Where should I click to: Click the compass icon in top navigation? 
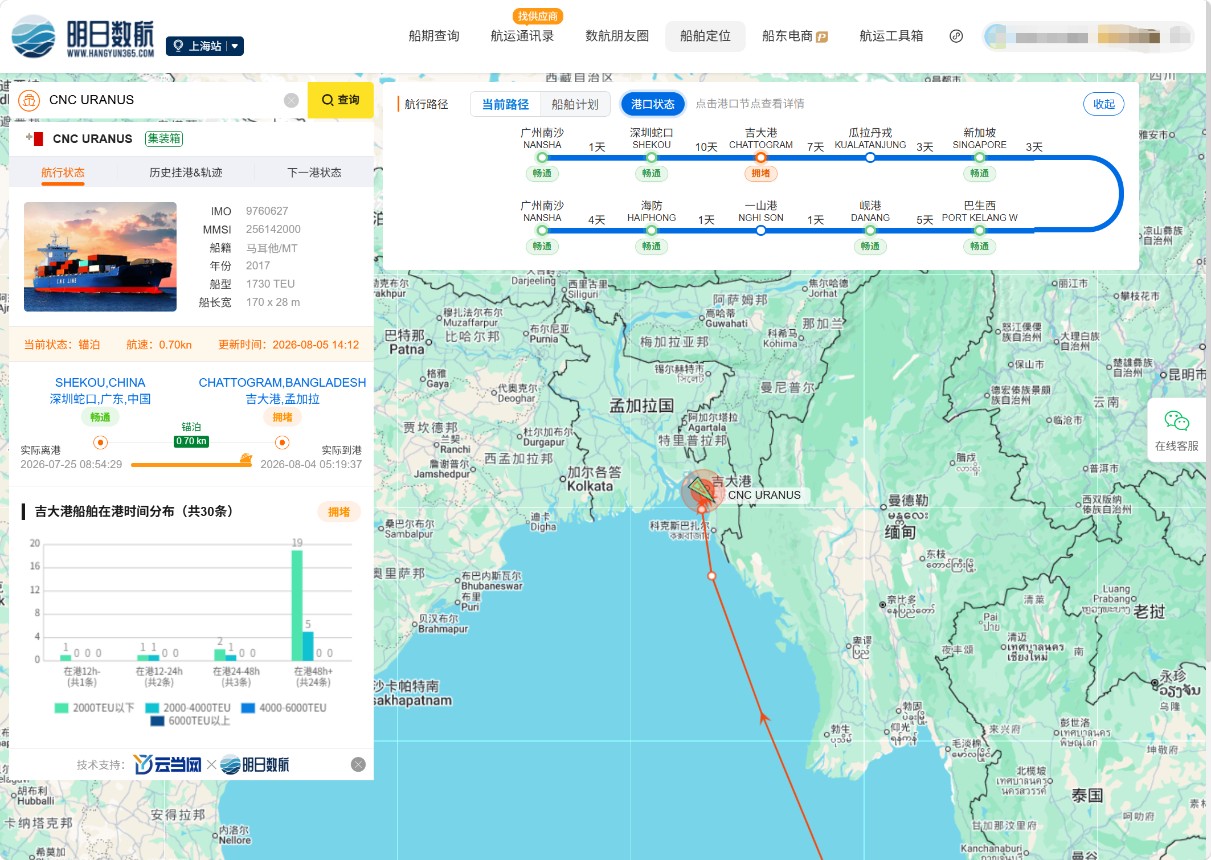pyautogui.click(x=956, y=36)
